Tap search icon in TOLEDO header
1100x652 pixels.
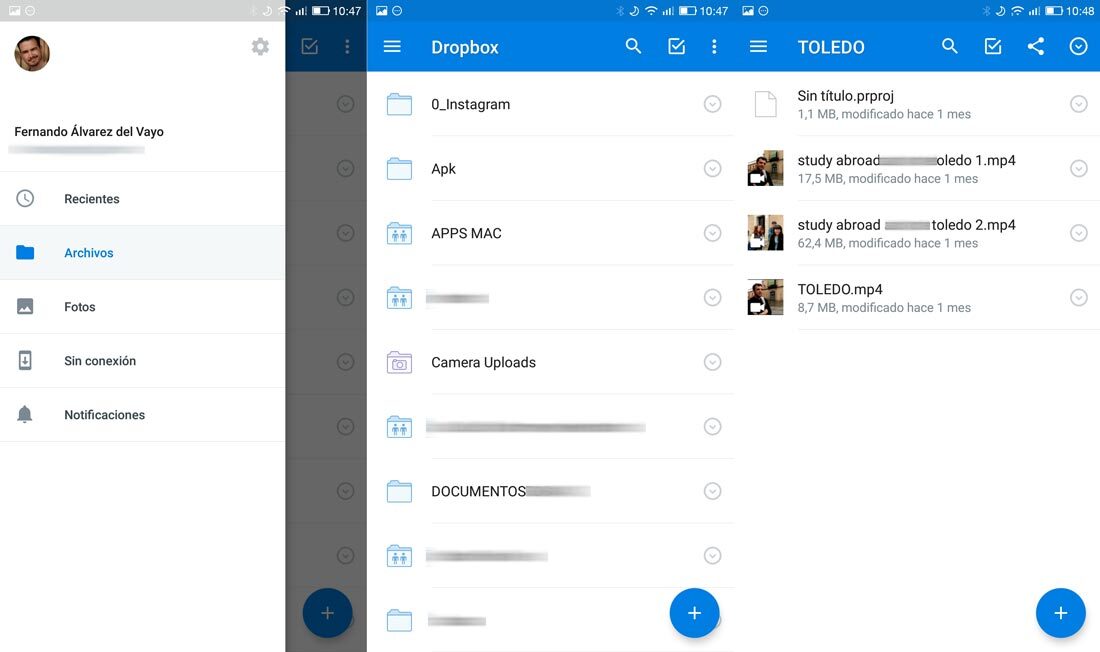point(950,47)
